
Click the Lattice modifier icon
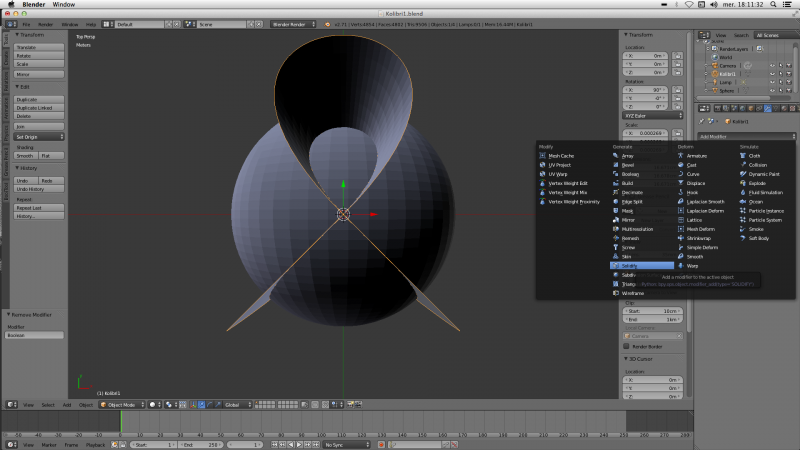(x=681, y=220)
